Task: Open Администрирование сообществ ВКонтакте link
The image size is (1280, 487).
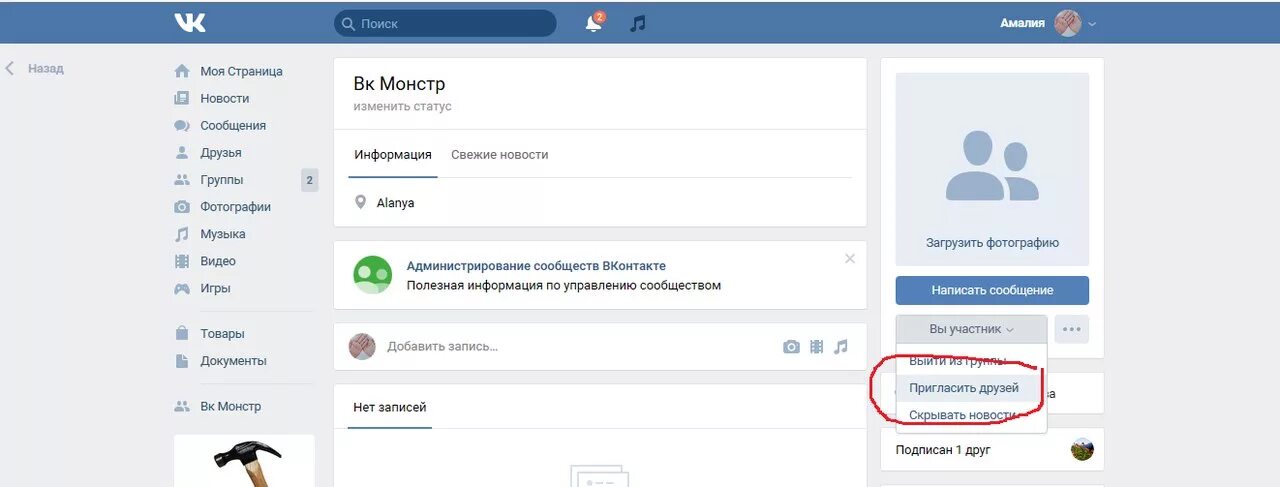Action: coord(536,266)
